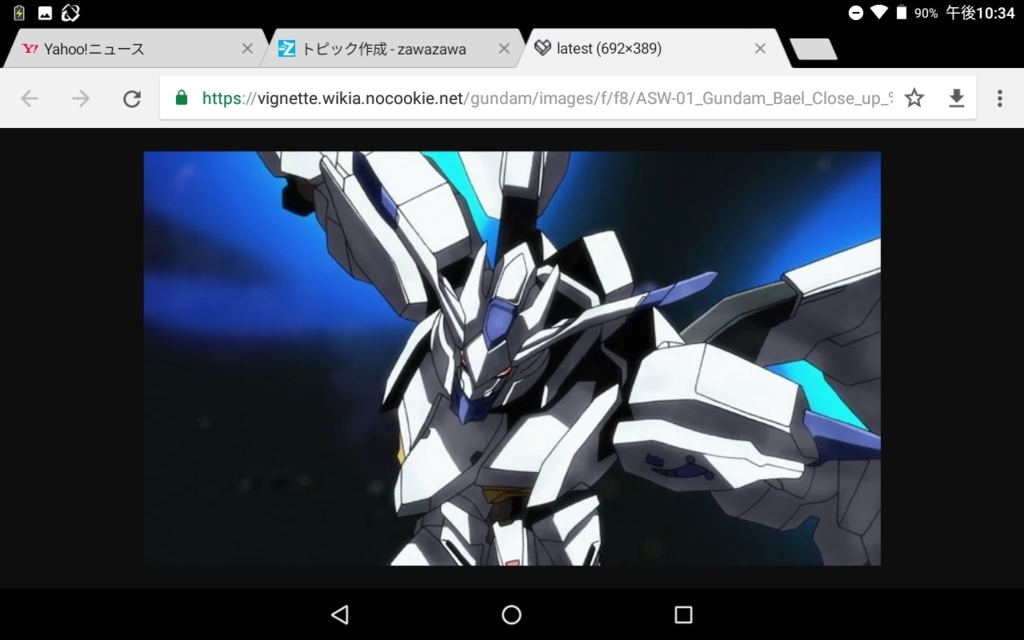Viewport: 1024px width, 640px height.
Task: Close the Yahoo!ニュース tab
Action: coord(248,48)
